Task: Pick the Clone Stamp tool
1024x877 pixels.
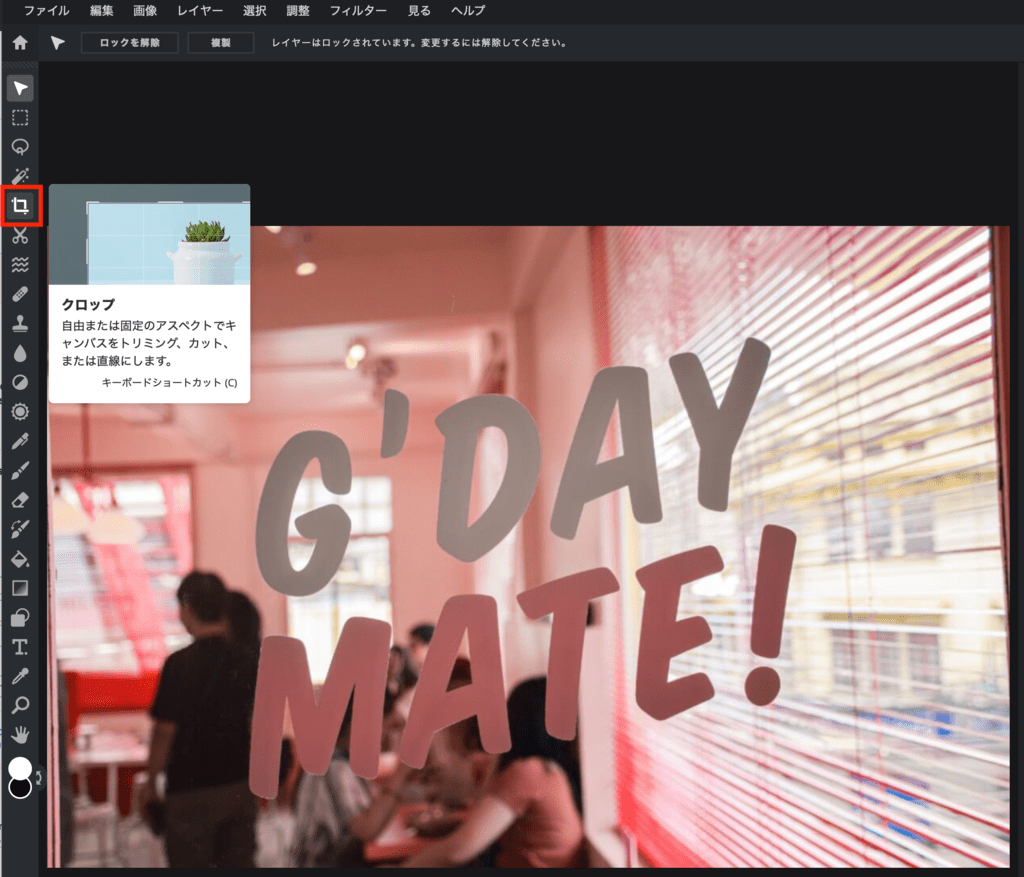Action: point(18,324)
